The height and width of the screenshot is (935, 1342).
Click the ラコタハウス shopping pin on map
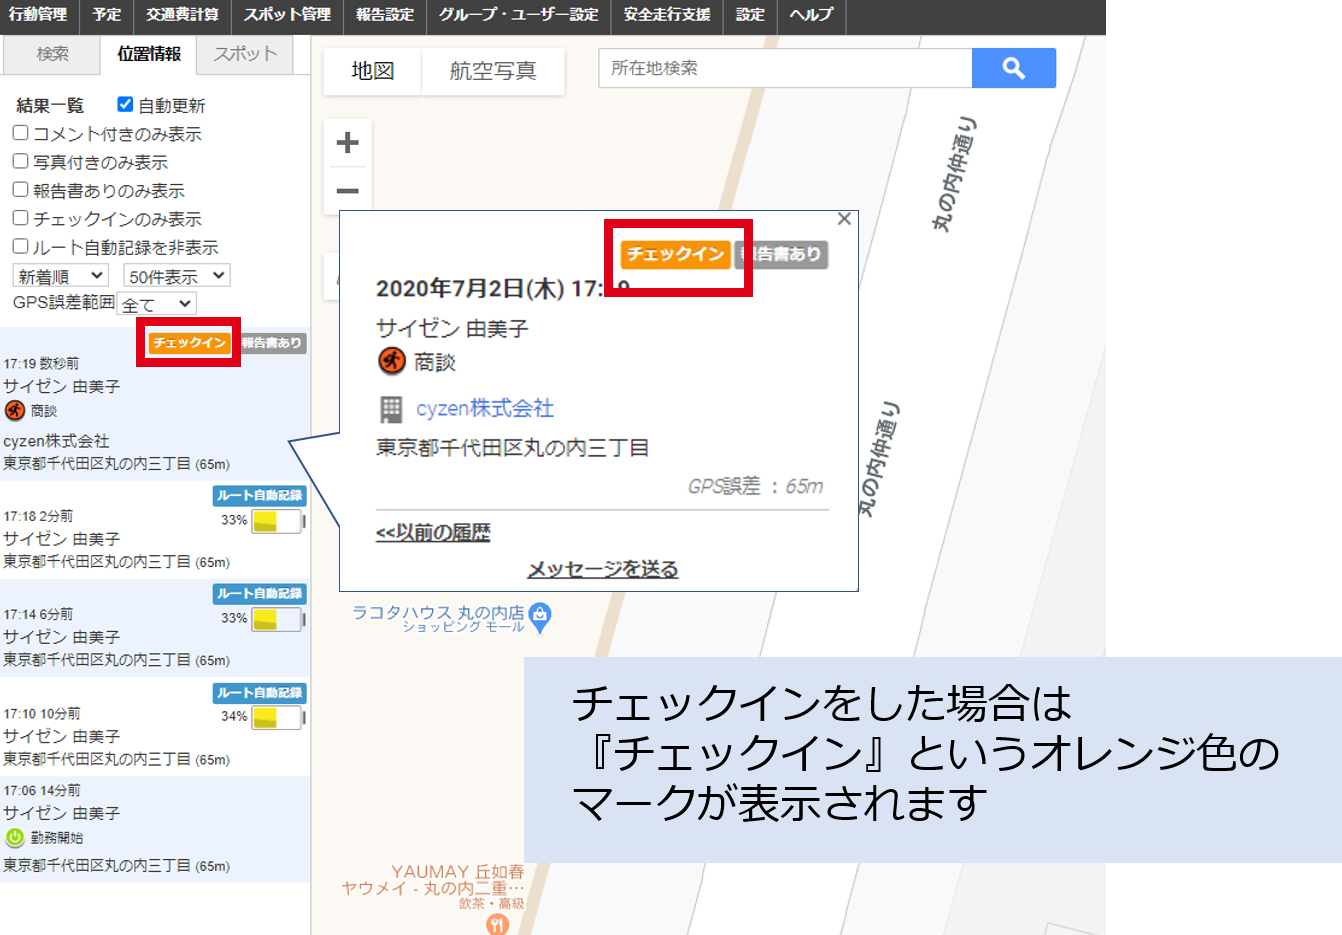(540, 618)
